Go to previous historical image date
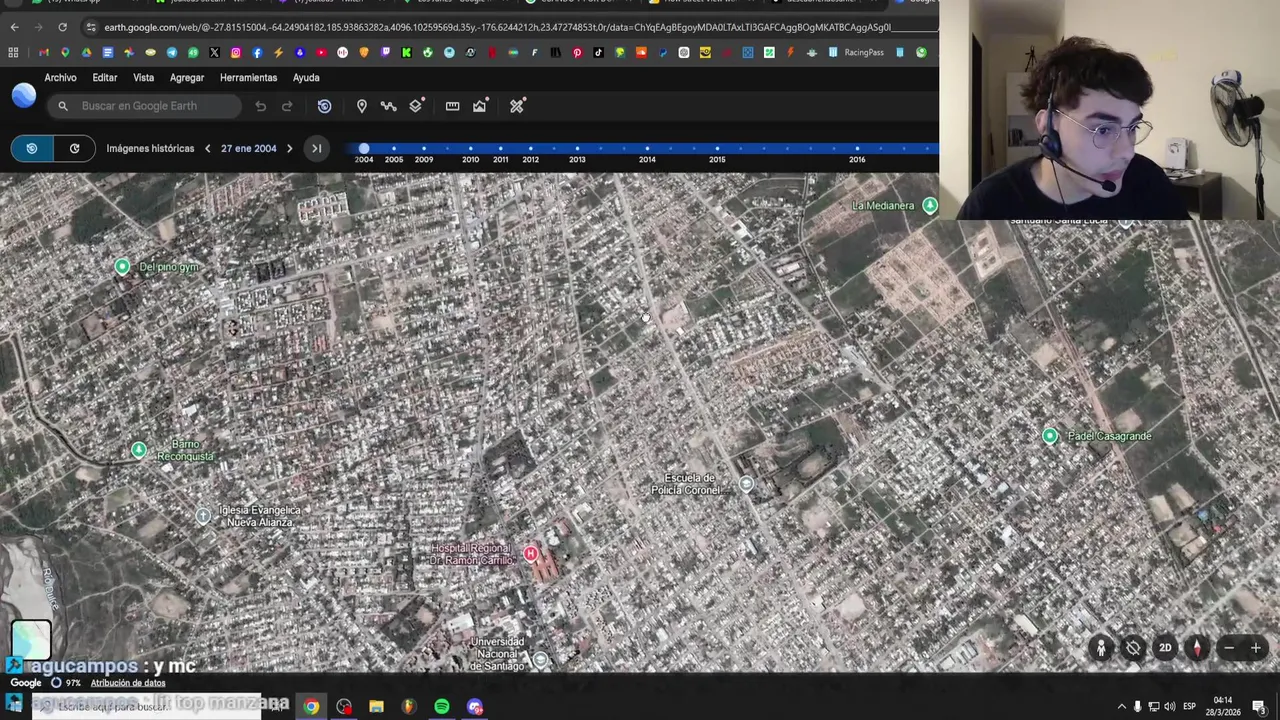 click(208, 149)
